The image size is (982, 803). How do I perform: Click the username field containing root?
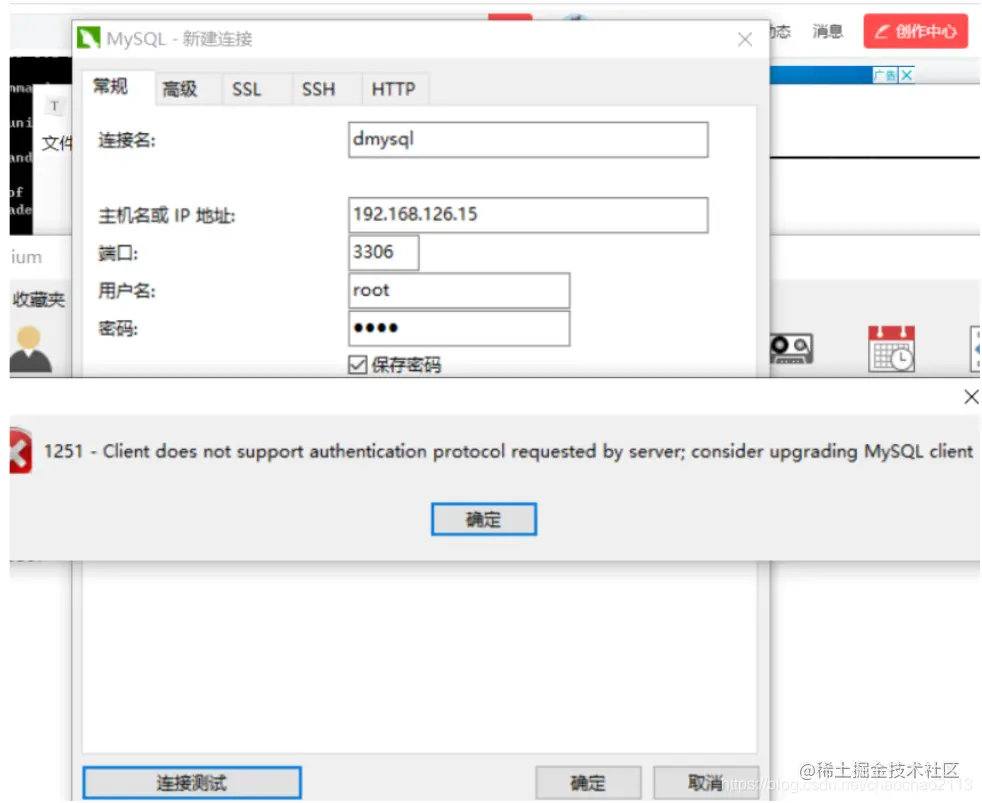pyautogui.click(x=459, y=291)
